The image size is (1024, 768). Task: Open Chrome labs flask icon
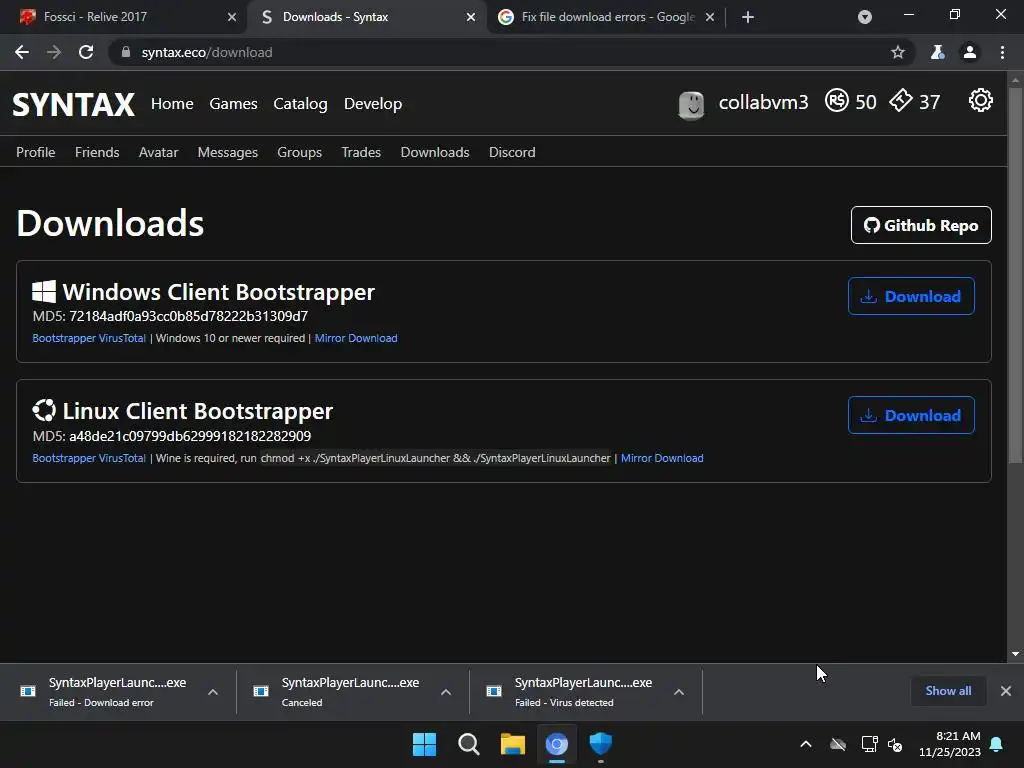click(x=937, y=52)
